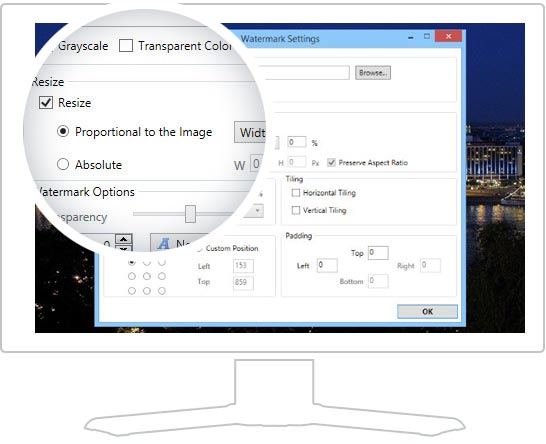Click the up arrow of the magnified stepper
546x444 pixels.
pos(124,239)
